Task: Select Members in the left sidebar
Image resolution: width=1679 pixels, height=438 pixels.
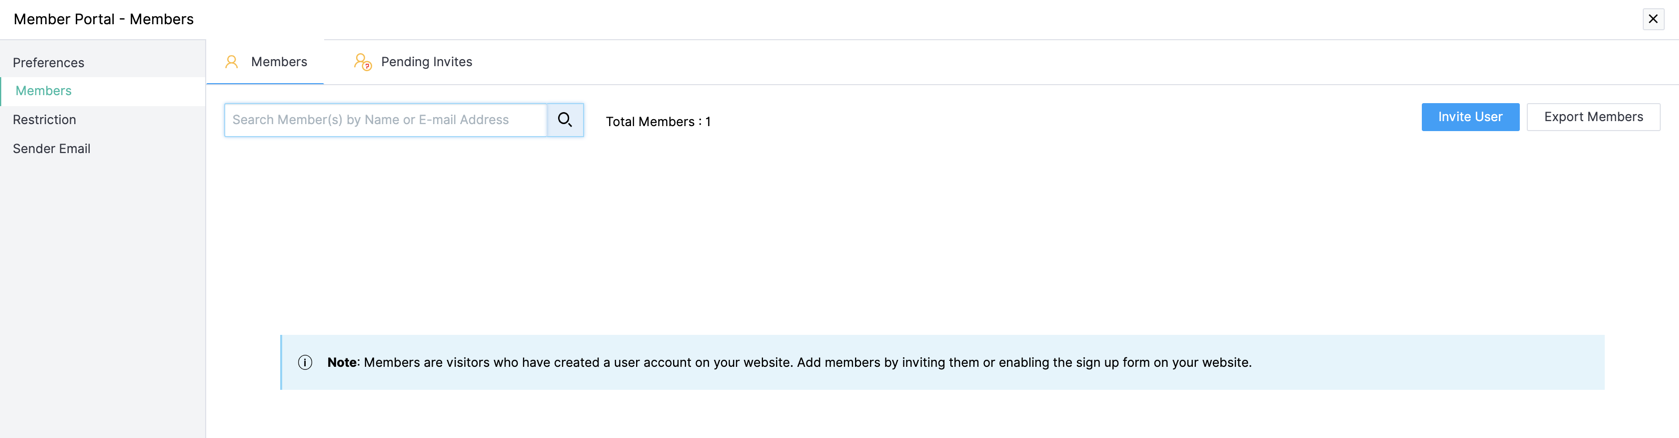Action: (x=44, y=91)
